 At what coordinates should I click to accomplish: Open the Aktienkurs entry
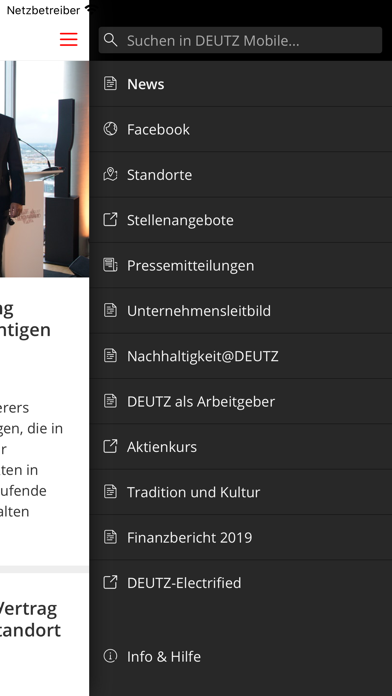(x=241, y=446)
